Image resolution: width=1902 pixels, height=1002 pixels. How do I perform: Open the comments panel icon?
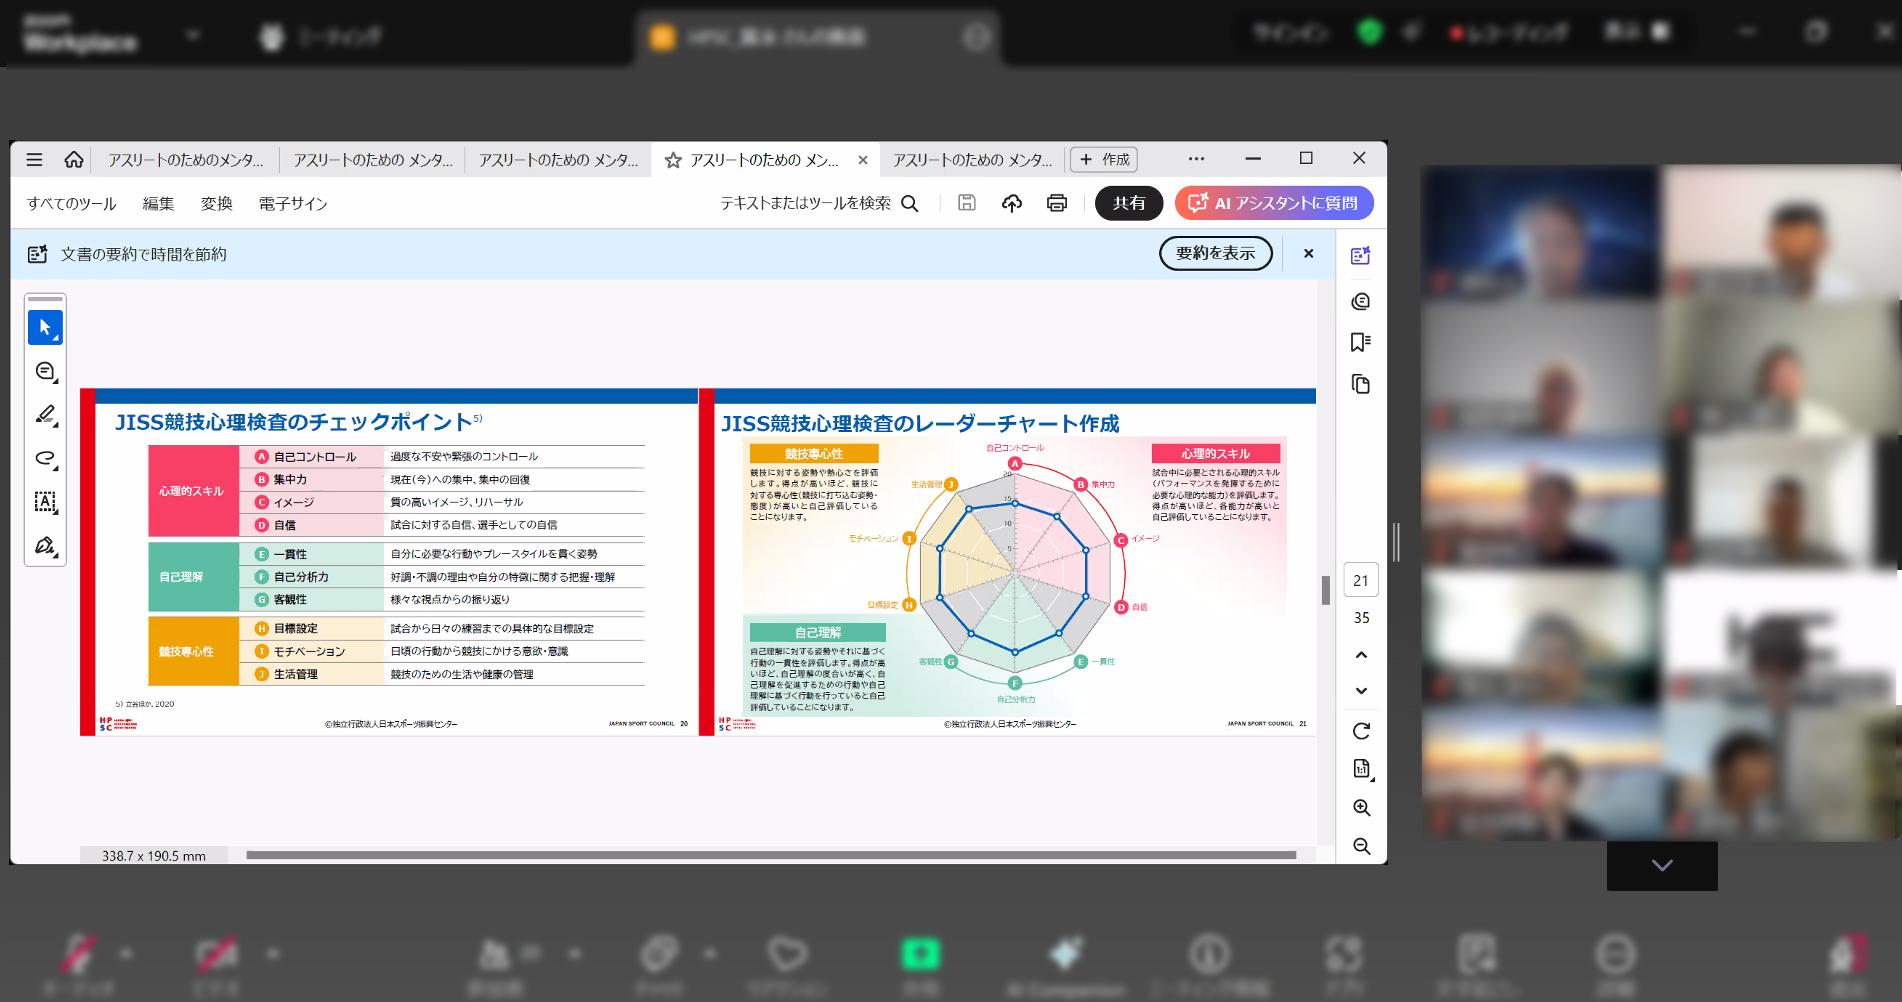point(1361,301)
